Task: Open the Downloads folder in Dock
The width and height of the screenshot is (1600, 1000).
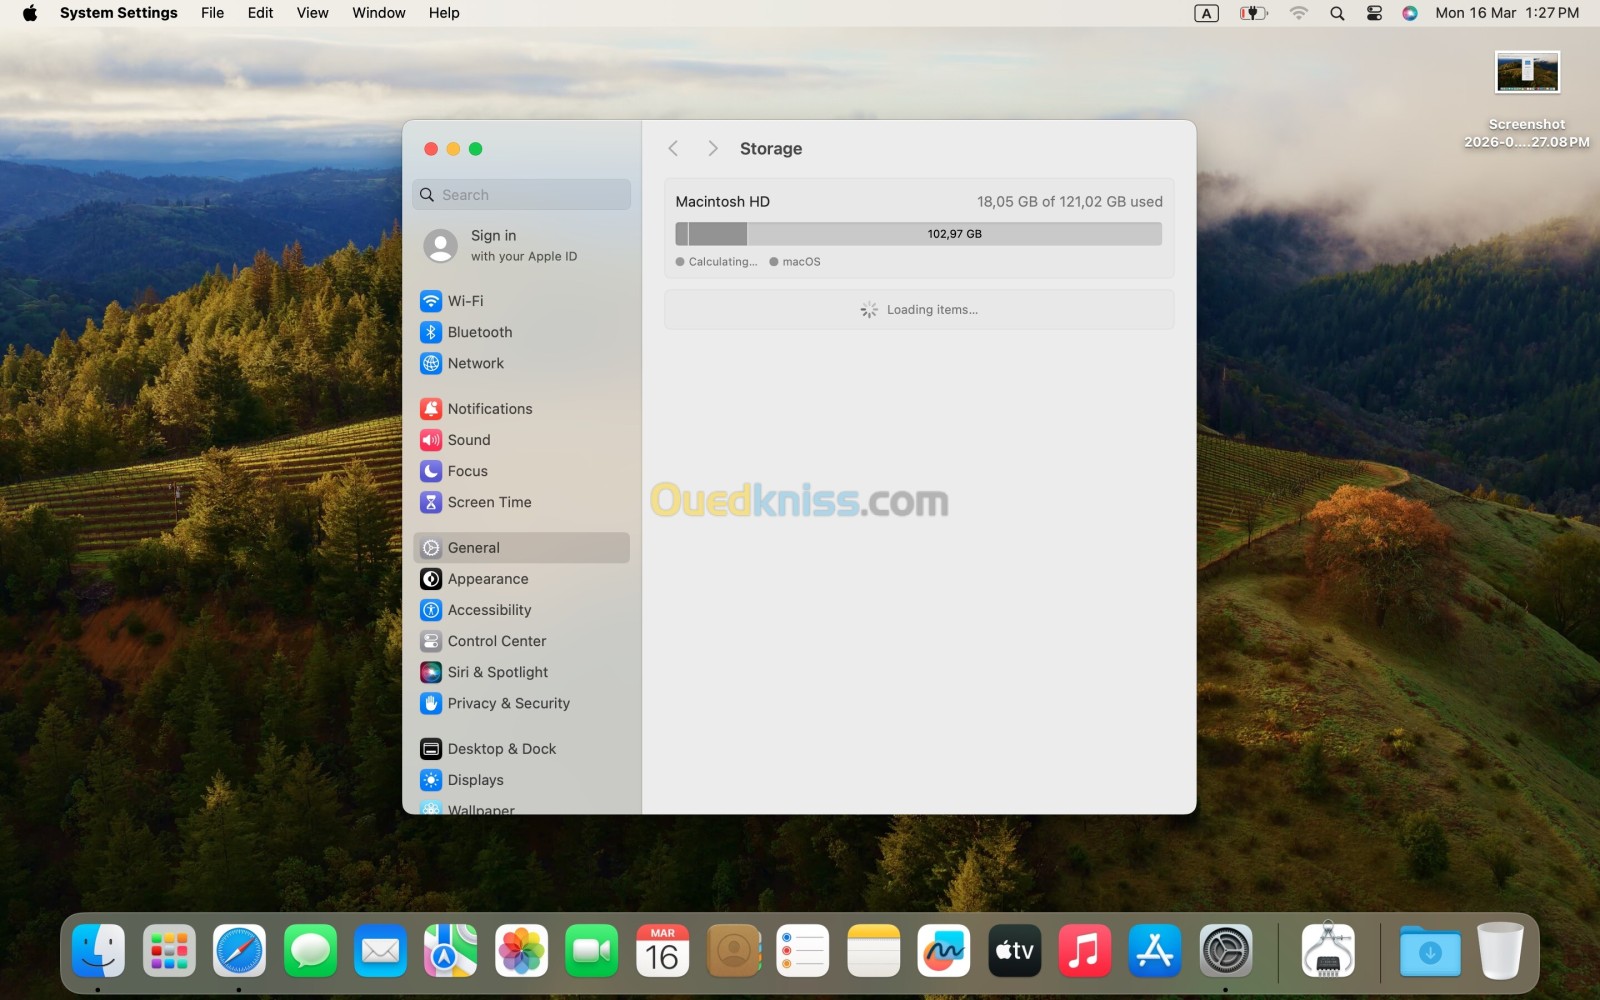Action: click(1430, 951)
